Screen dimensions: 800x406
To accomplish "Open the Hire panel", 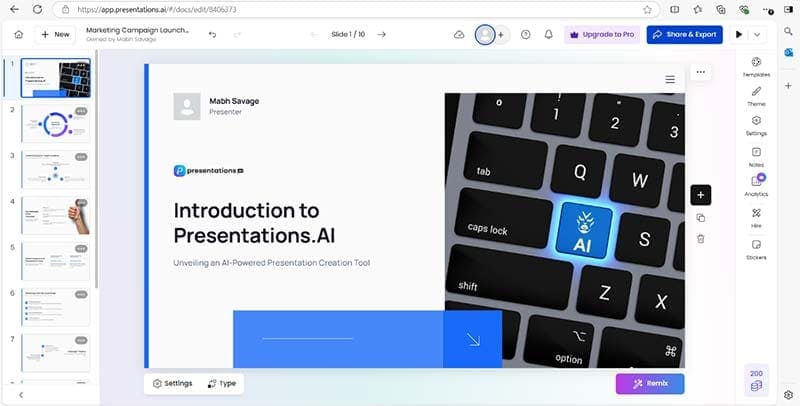I will (x=756, y=218).
